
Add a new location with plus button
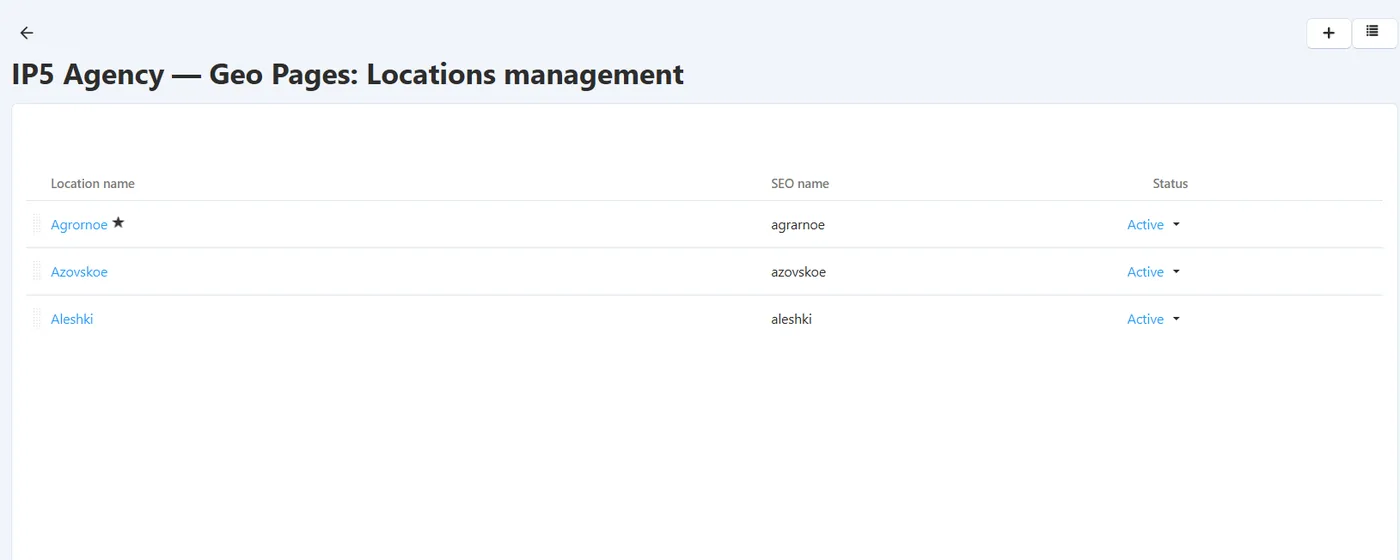(1329, 33)
